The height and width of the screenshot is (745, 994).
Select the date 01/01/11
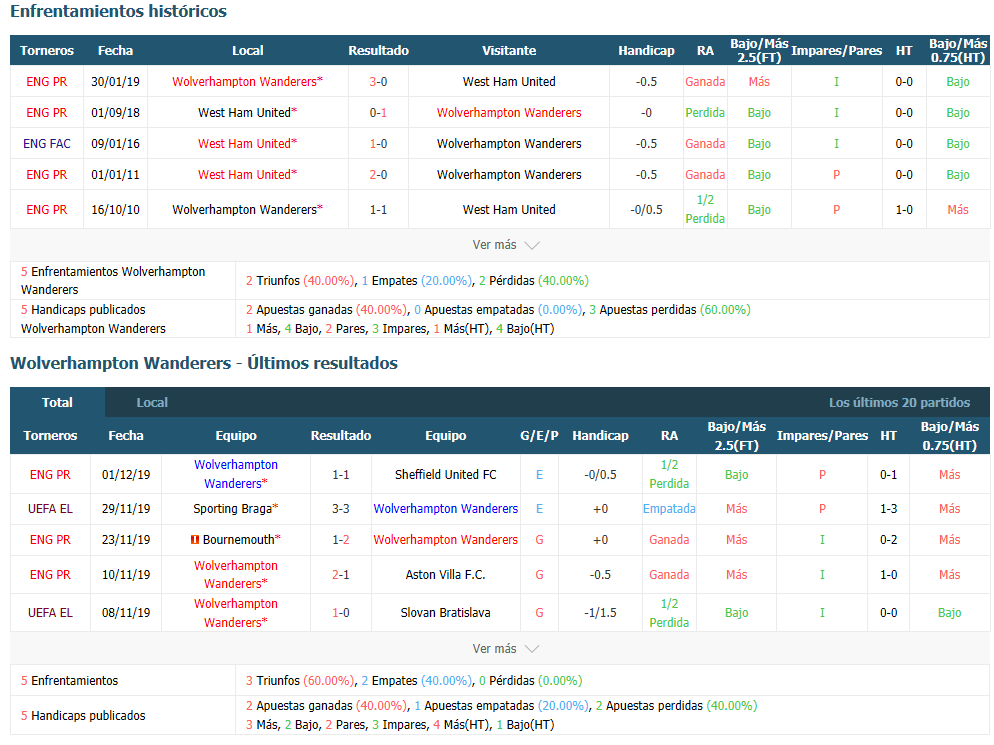coord(115,174)
